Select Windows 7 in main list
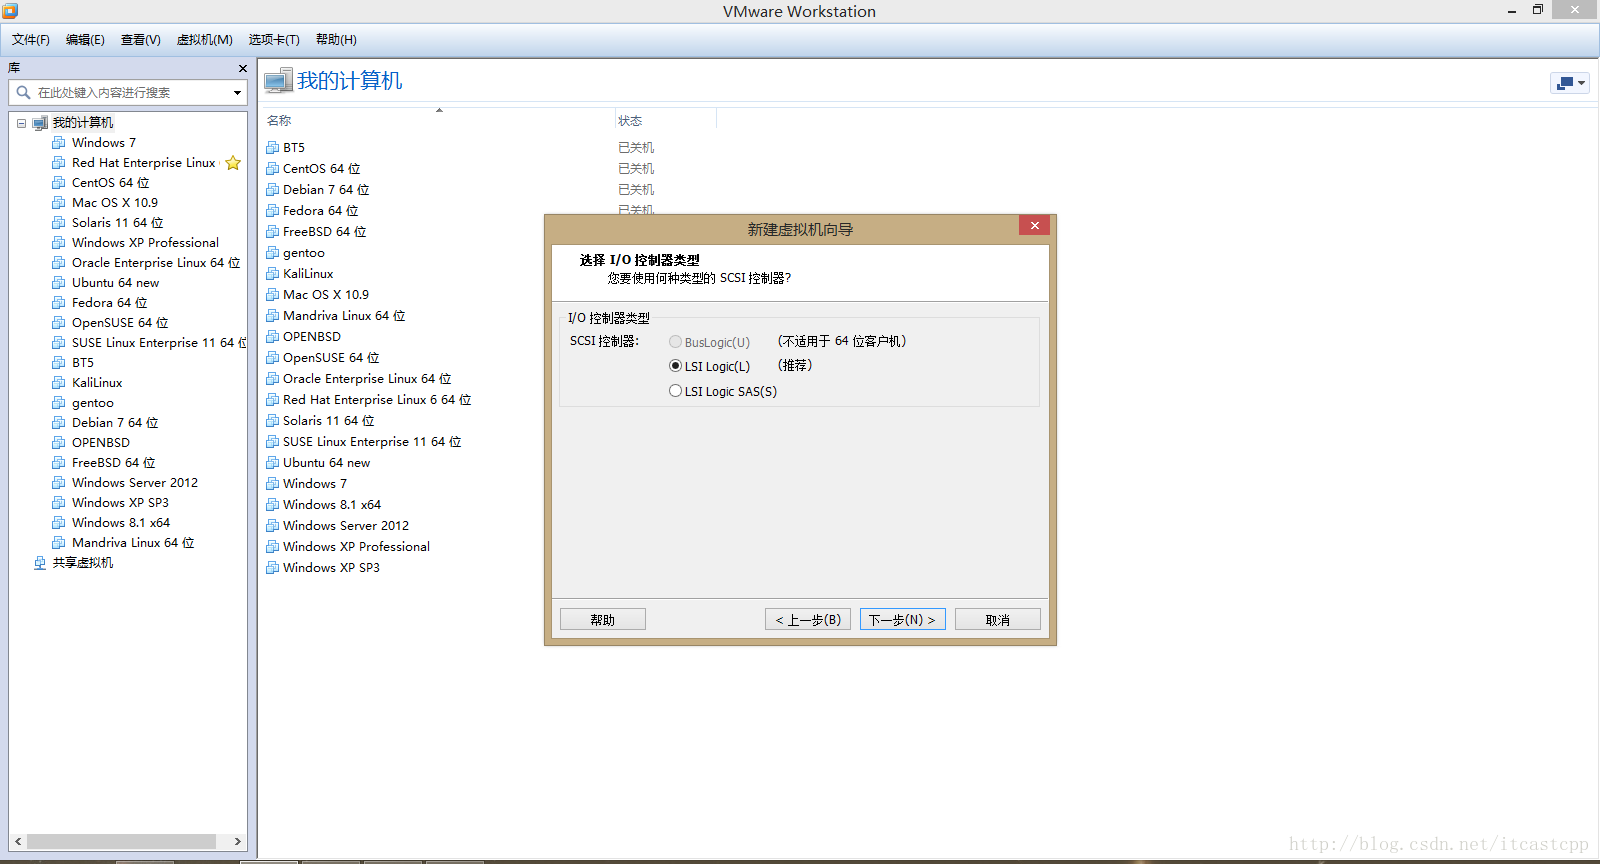Viewport: 1600px width, 864px height. (315, 484)
